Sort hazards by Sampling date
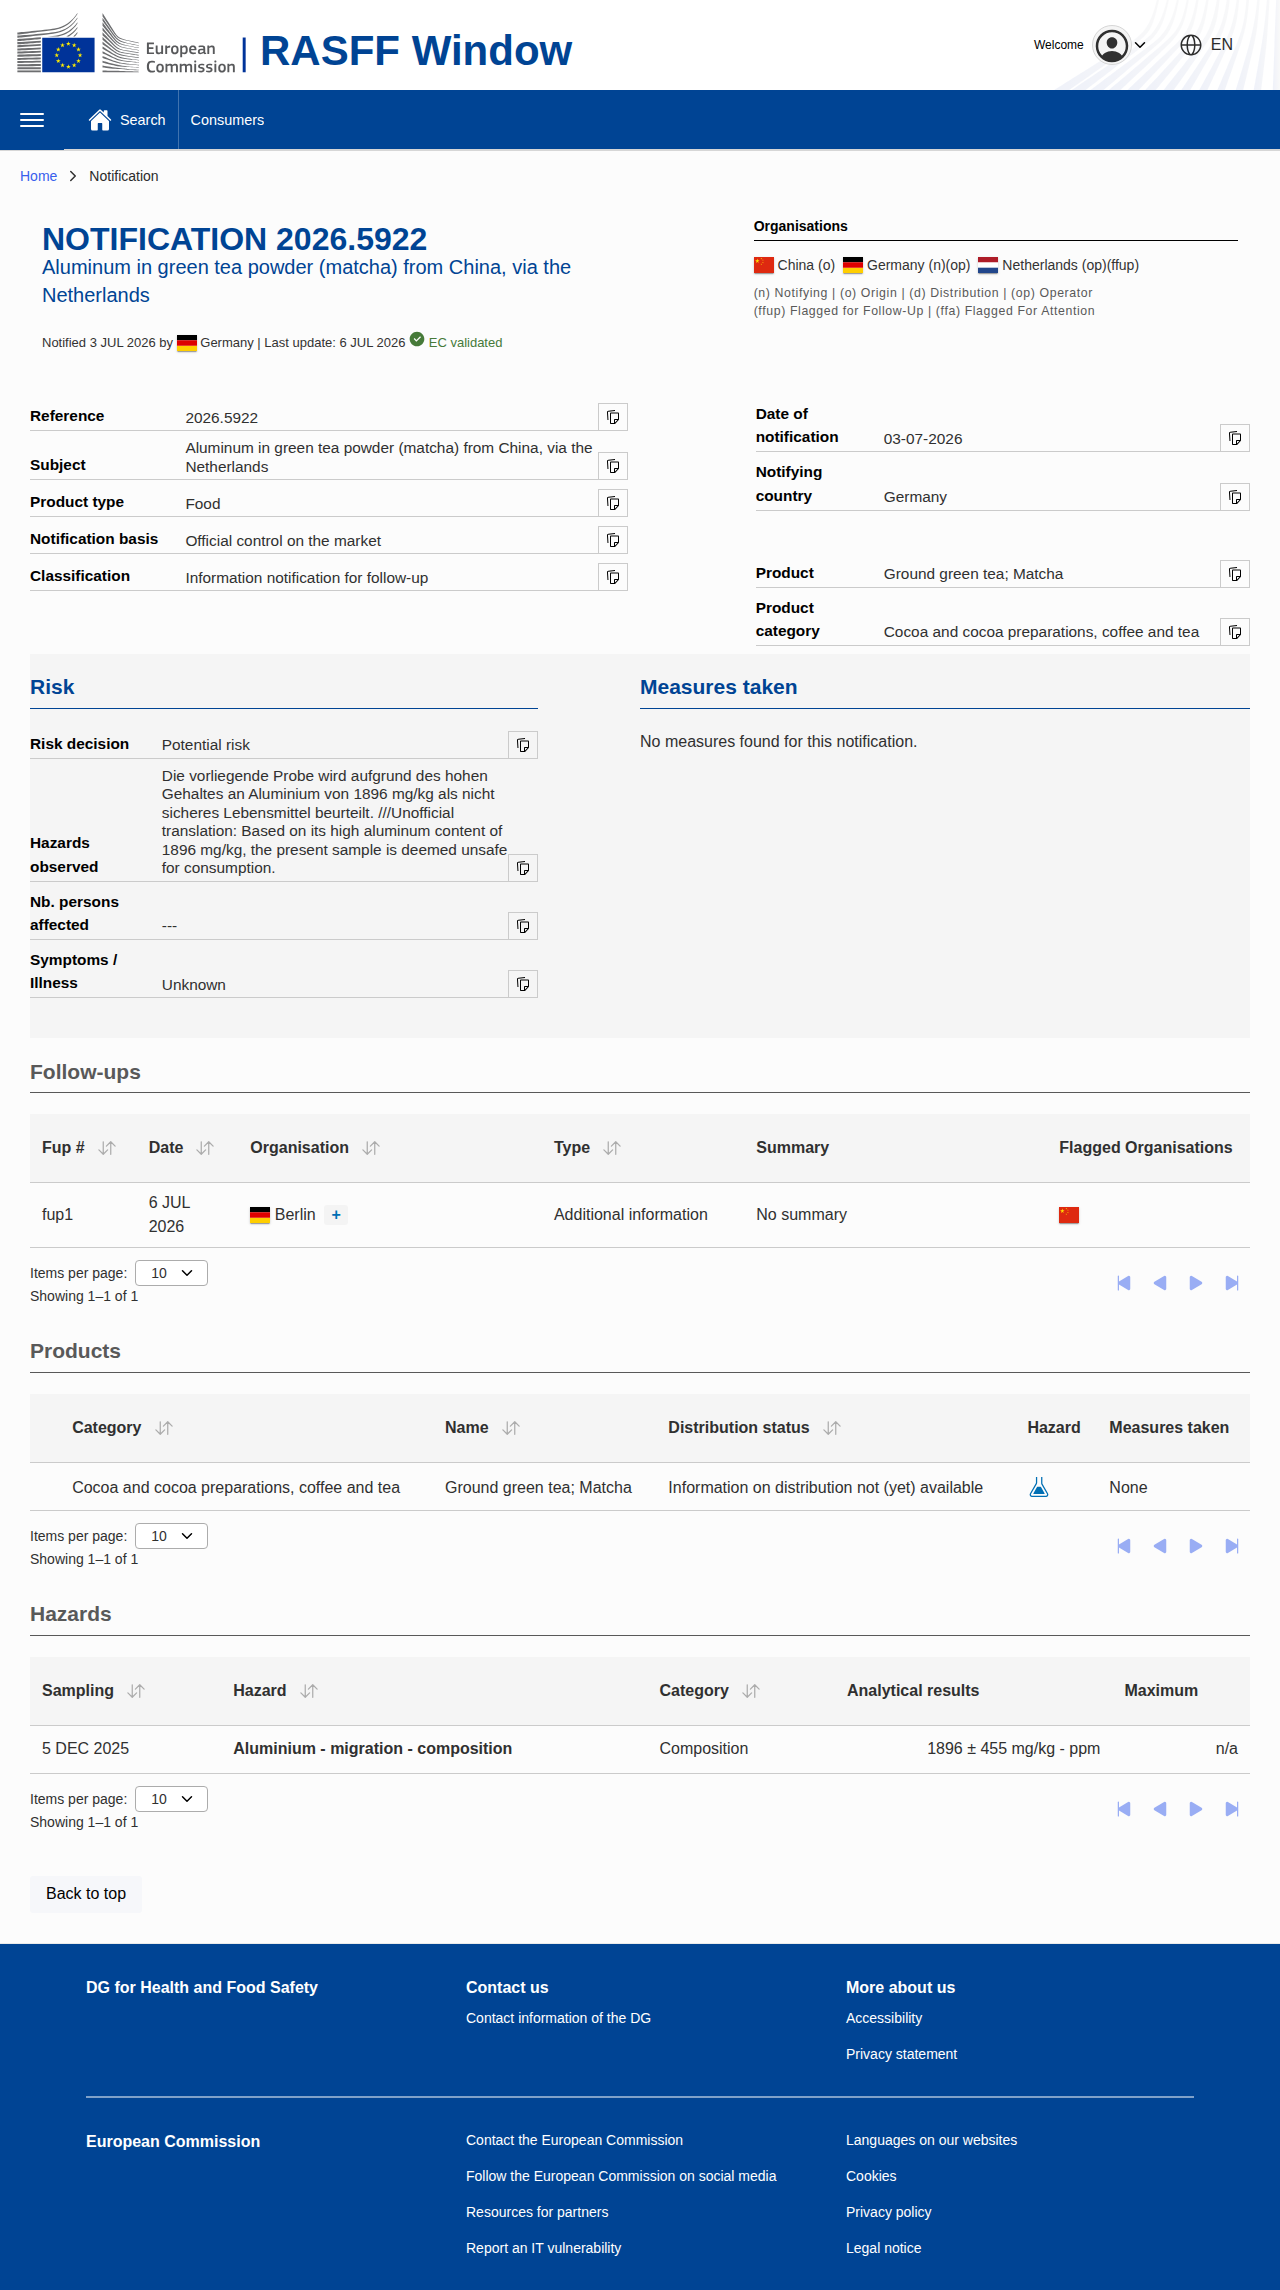This screenshot has width=1280, height=2290. pyautogui.click(x=136, y=1691)
